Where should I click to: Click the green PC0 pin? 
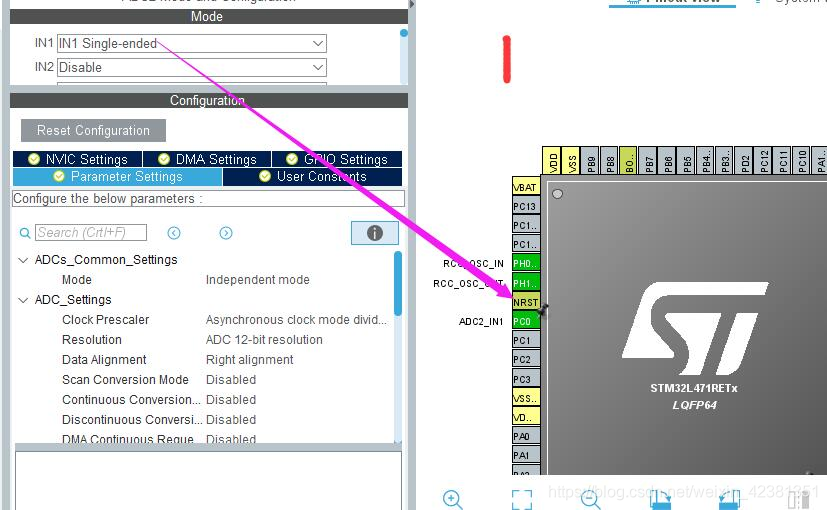tap(526, 321)
